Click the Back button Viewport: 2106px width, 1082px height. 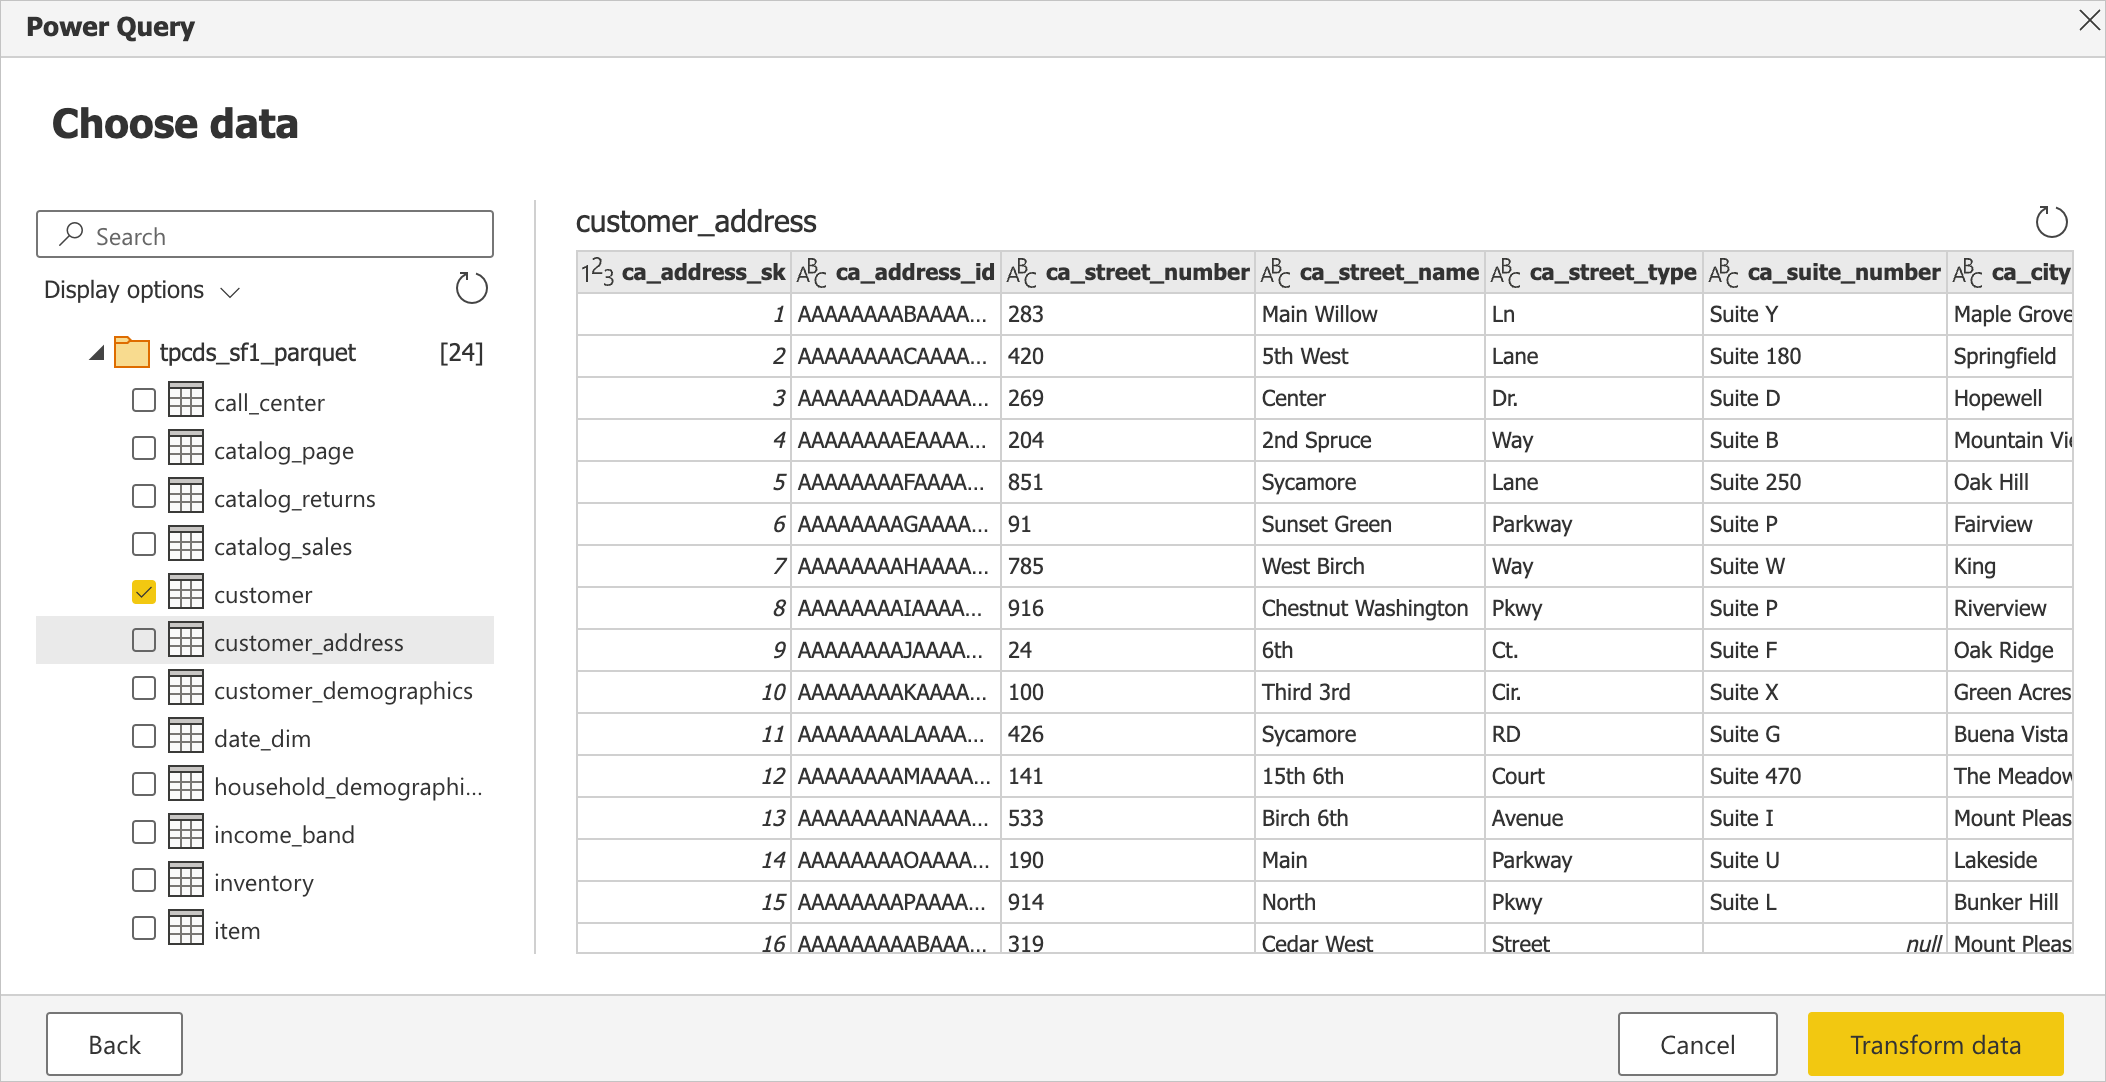pyautogui.click(x=116, y=1043)
